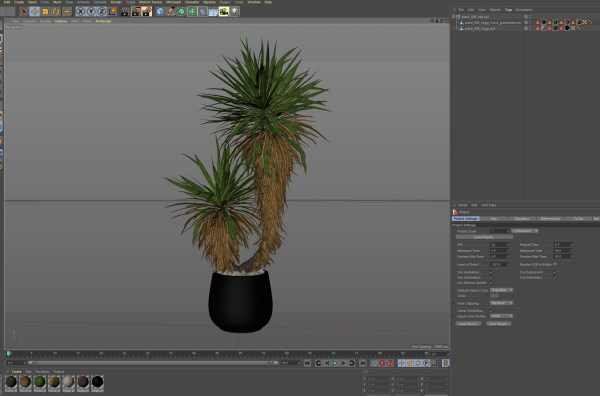Toggle X-axis lock
The width and height of the screenshot is (600, 396).
pos(80,11)
